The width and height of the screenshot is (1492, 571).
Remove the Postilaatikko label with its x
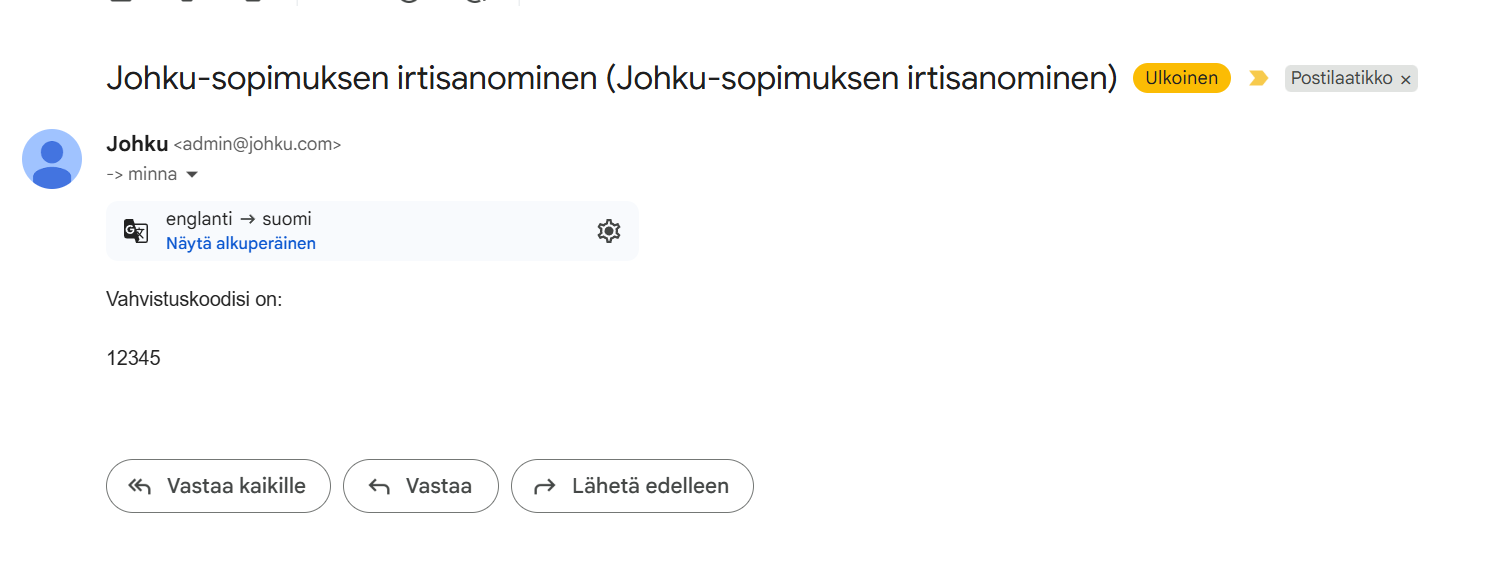click(x=1405, y=79)
